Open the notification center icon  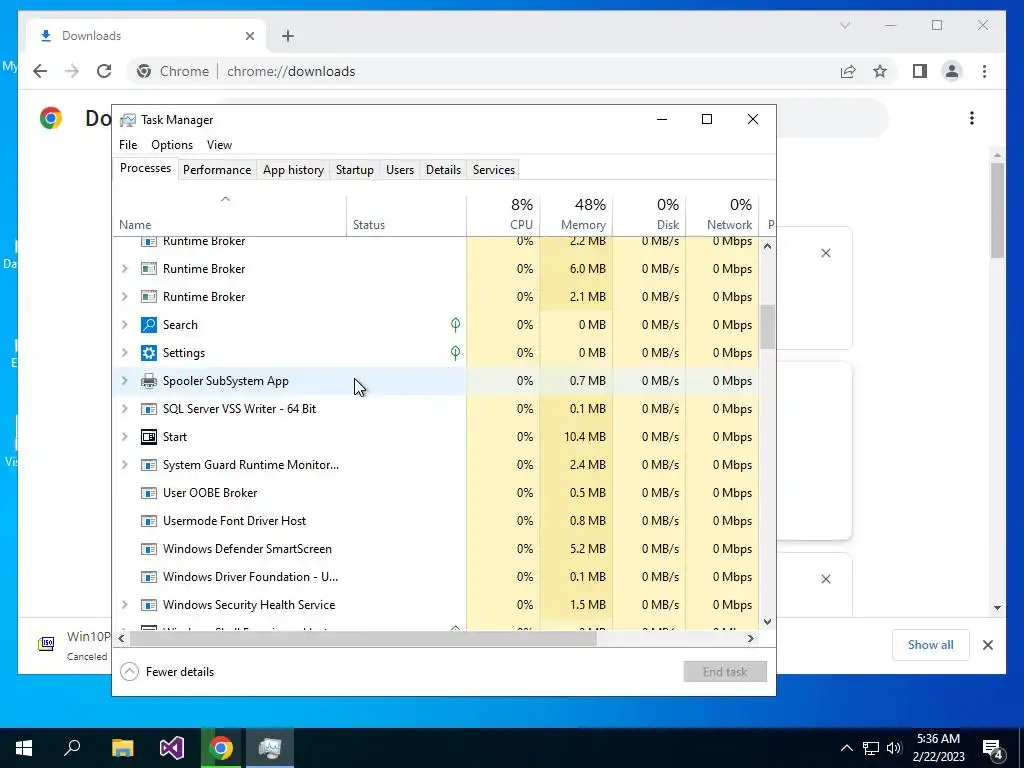[993, 748]
